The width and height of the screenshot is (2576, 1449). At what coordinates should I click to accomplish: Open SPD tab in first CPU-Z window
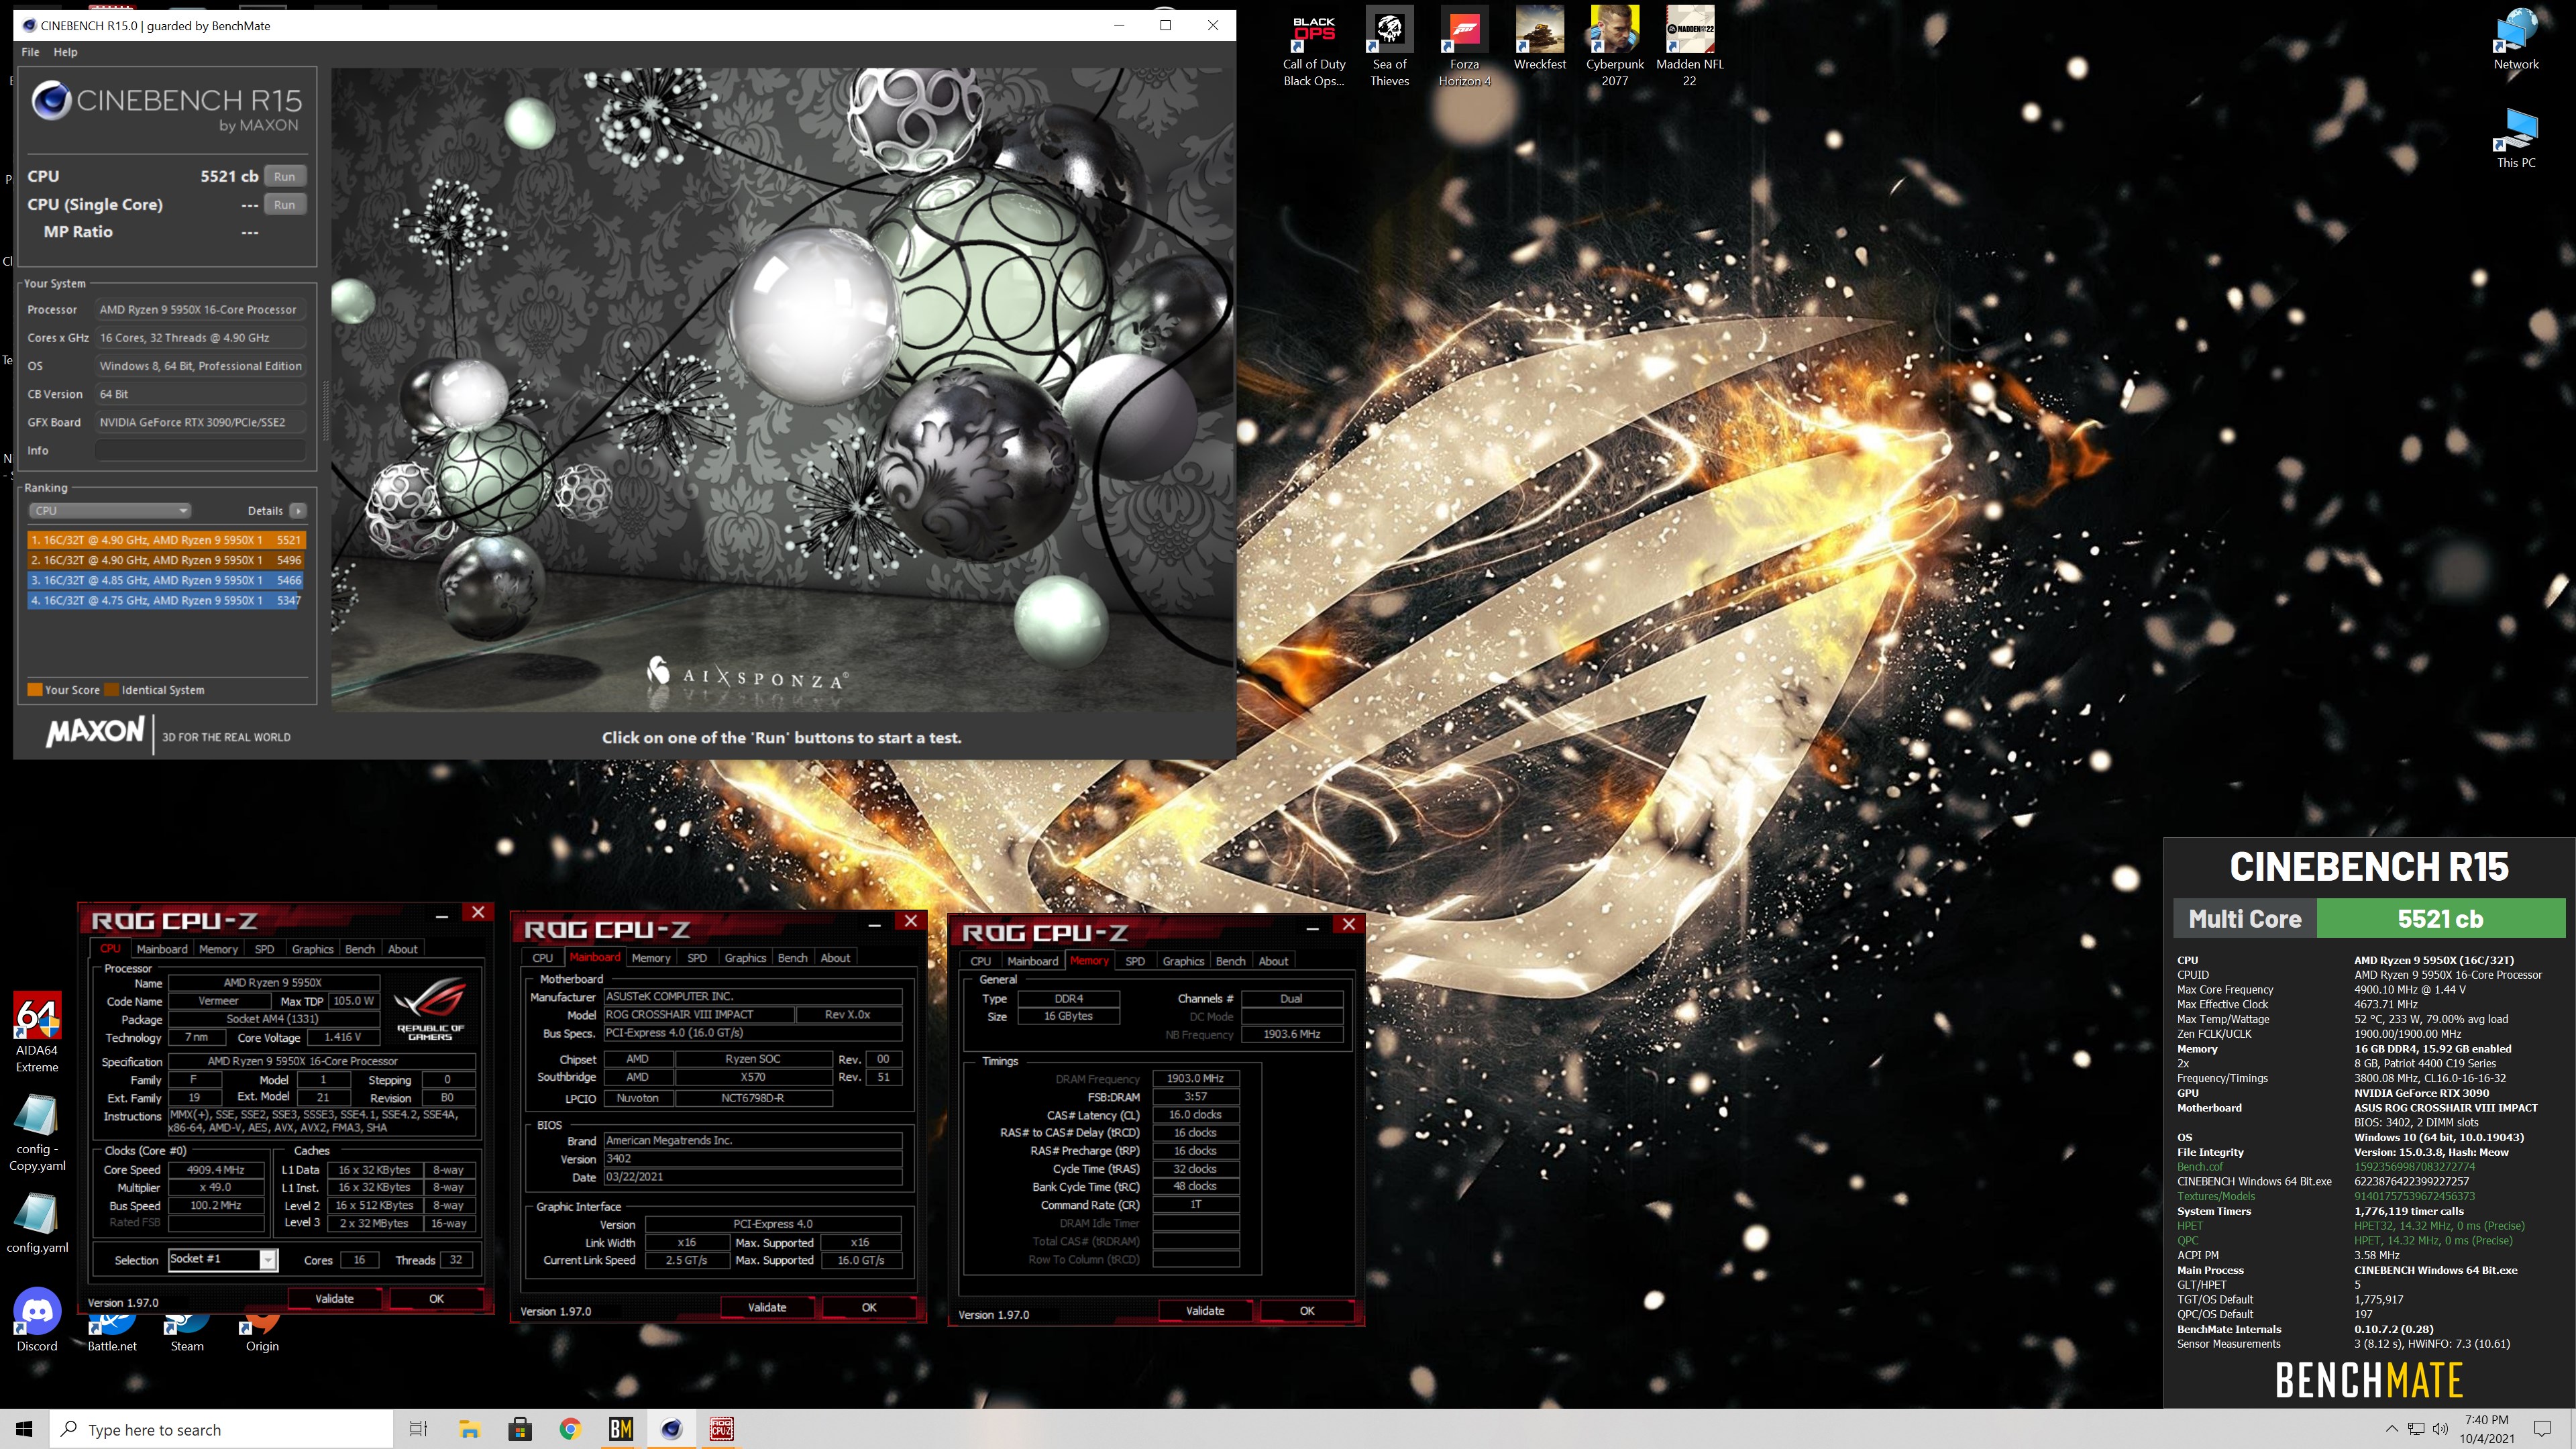tap(264, 949)
